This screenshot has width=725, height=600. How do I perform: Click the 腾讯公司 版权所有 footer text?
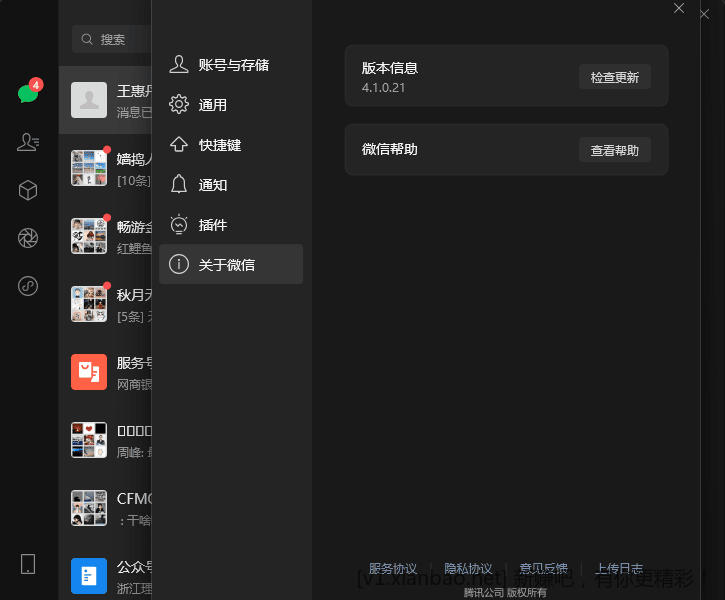[x=505, y=592]
